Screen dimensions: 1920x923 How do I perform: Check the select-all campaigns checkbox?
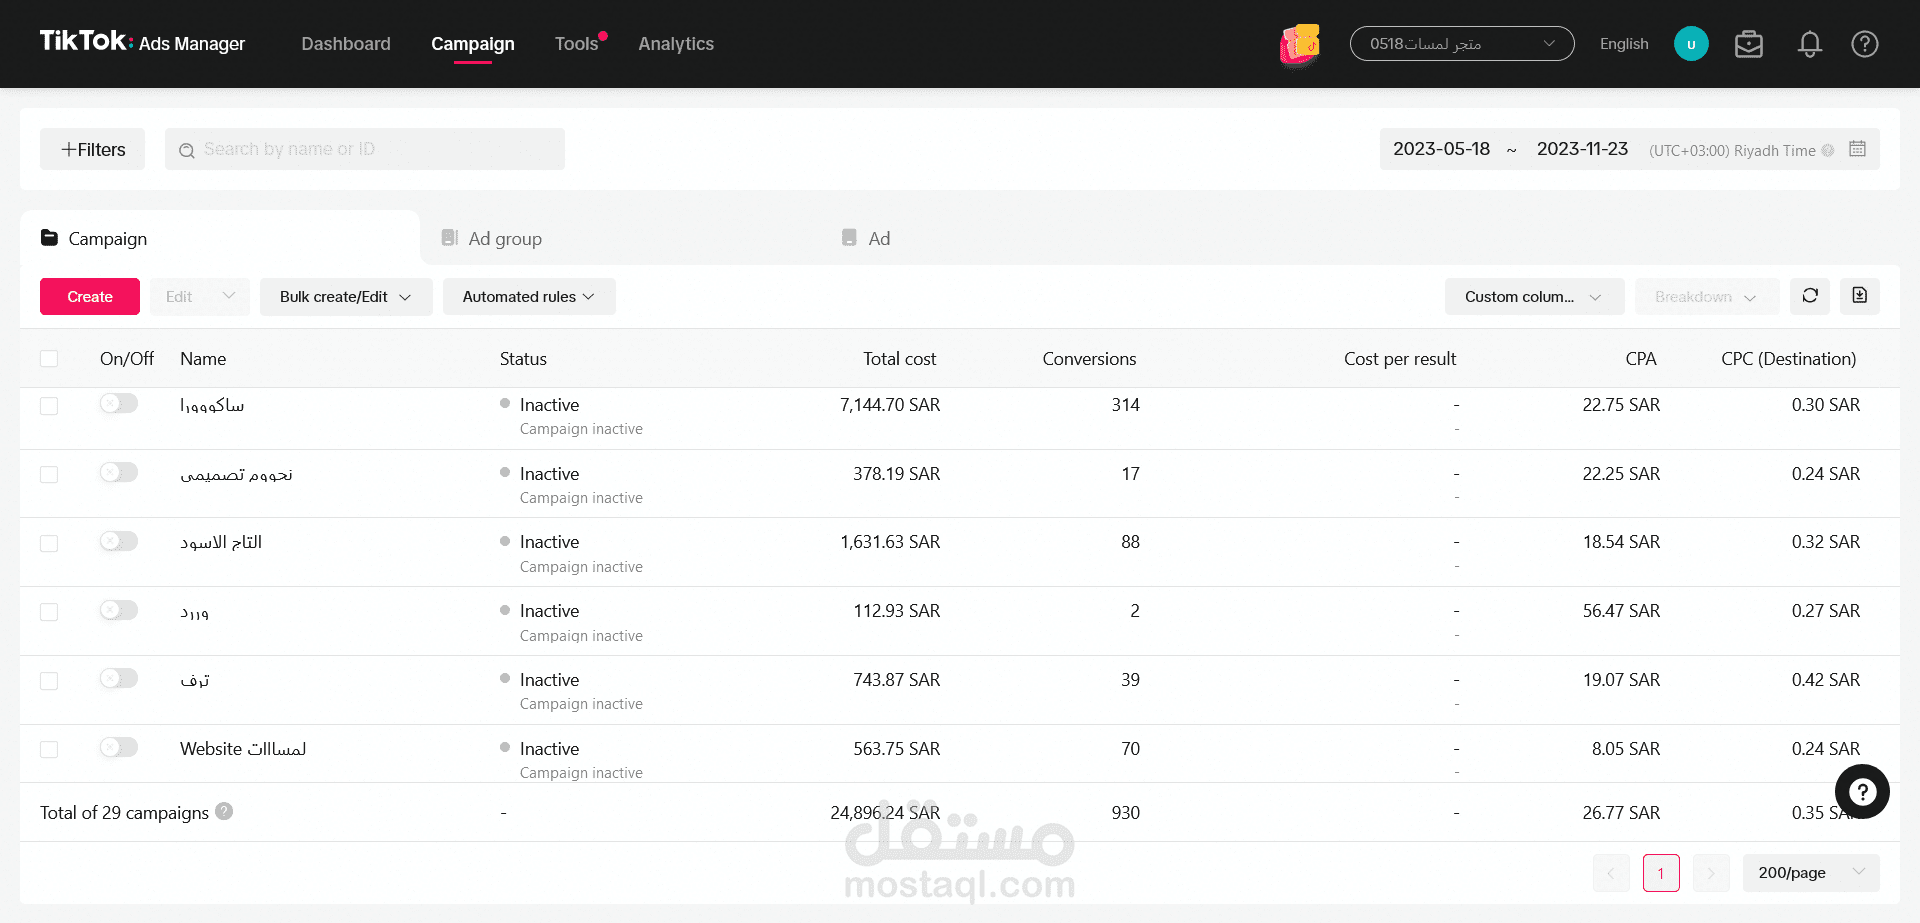click(x=49, y=359)
